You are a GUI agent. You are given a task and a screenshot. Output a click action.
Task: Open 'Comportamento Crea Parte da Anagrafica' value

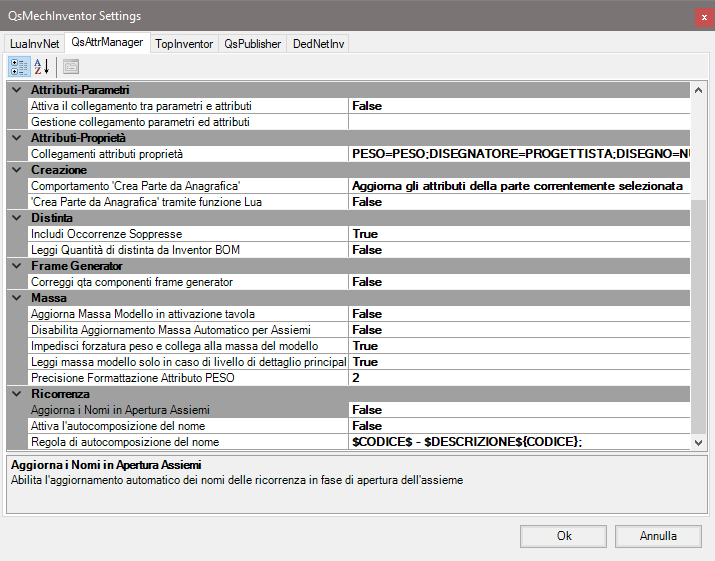point(519,186)
